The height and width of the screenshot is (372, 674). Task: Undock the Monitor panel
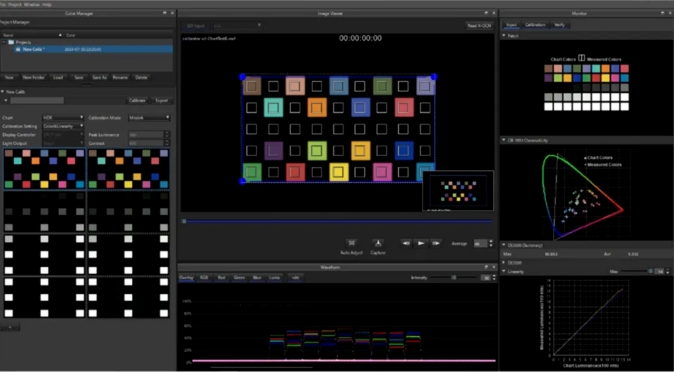[662, 13]
